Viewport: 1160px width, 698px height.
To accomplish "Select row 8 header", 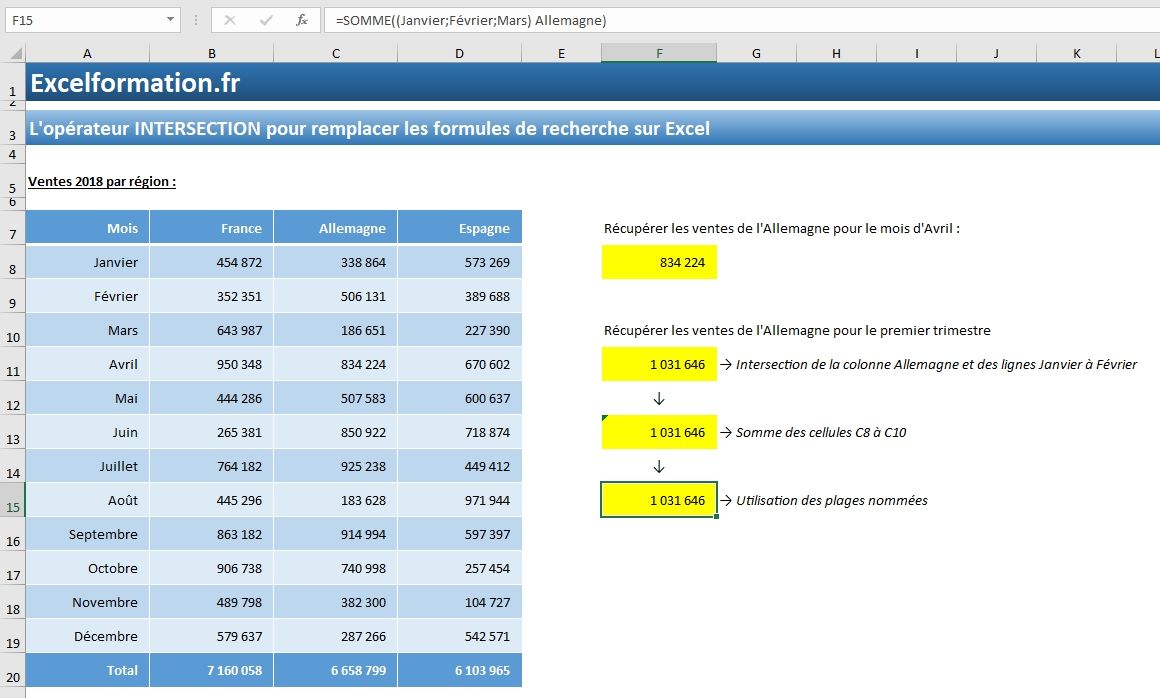I will (13, 262).
